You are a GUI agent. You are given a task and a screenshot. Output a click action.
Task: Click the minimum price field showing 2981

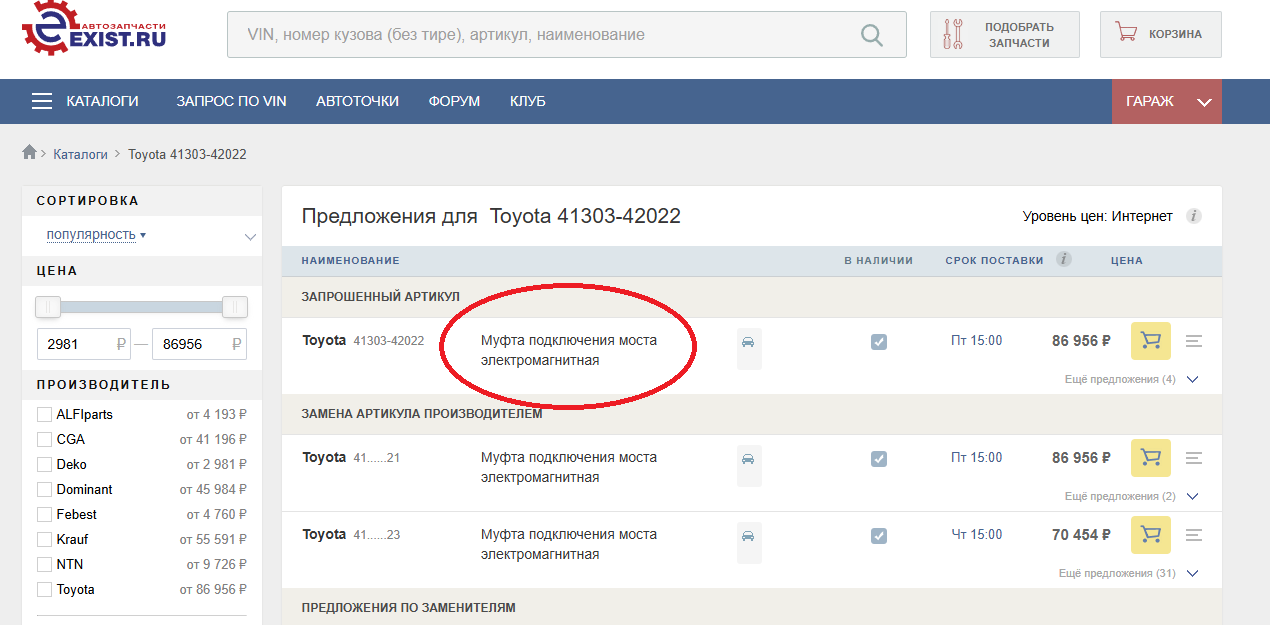click(x=84, y=344)
